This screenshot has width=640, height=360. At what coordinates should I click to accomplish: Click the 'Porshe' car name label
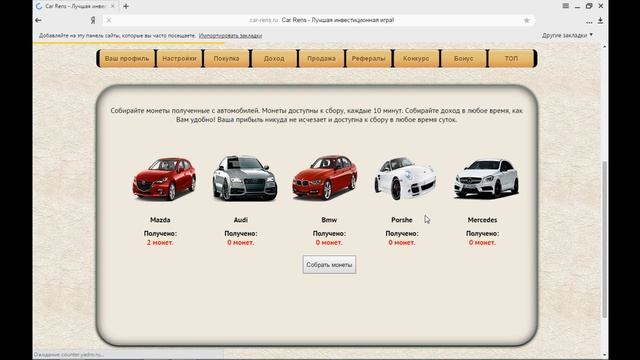(402, 220)
